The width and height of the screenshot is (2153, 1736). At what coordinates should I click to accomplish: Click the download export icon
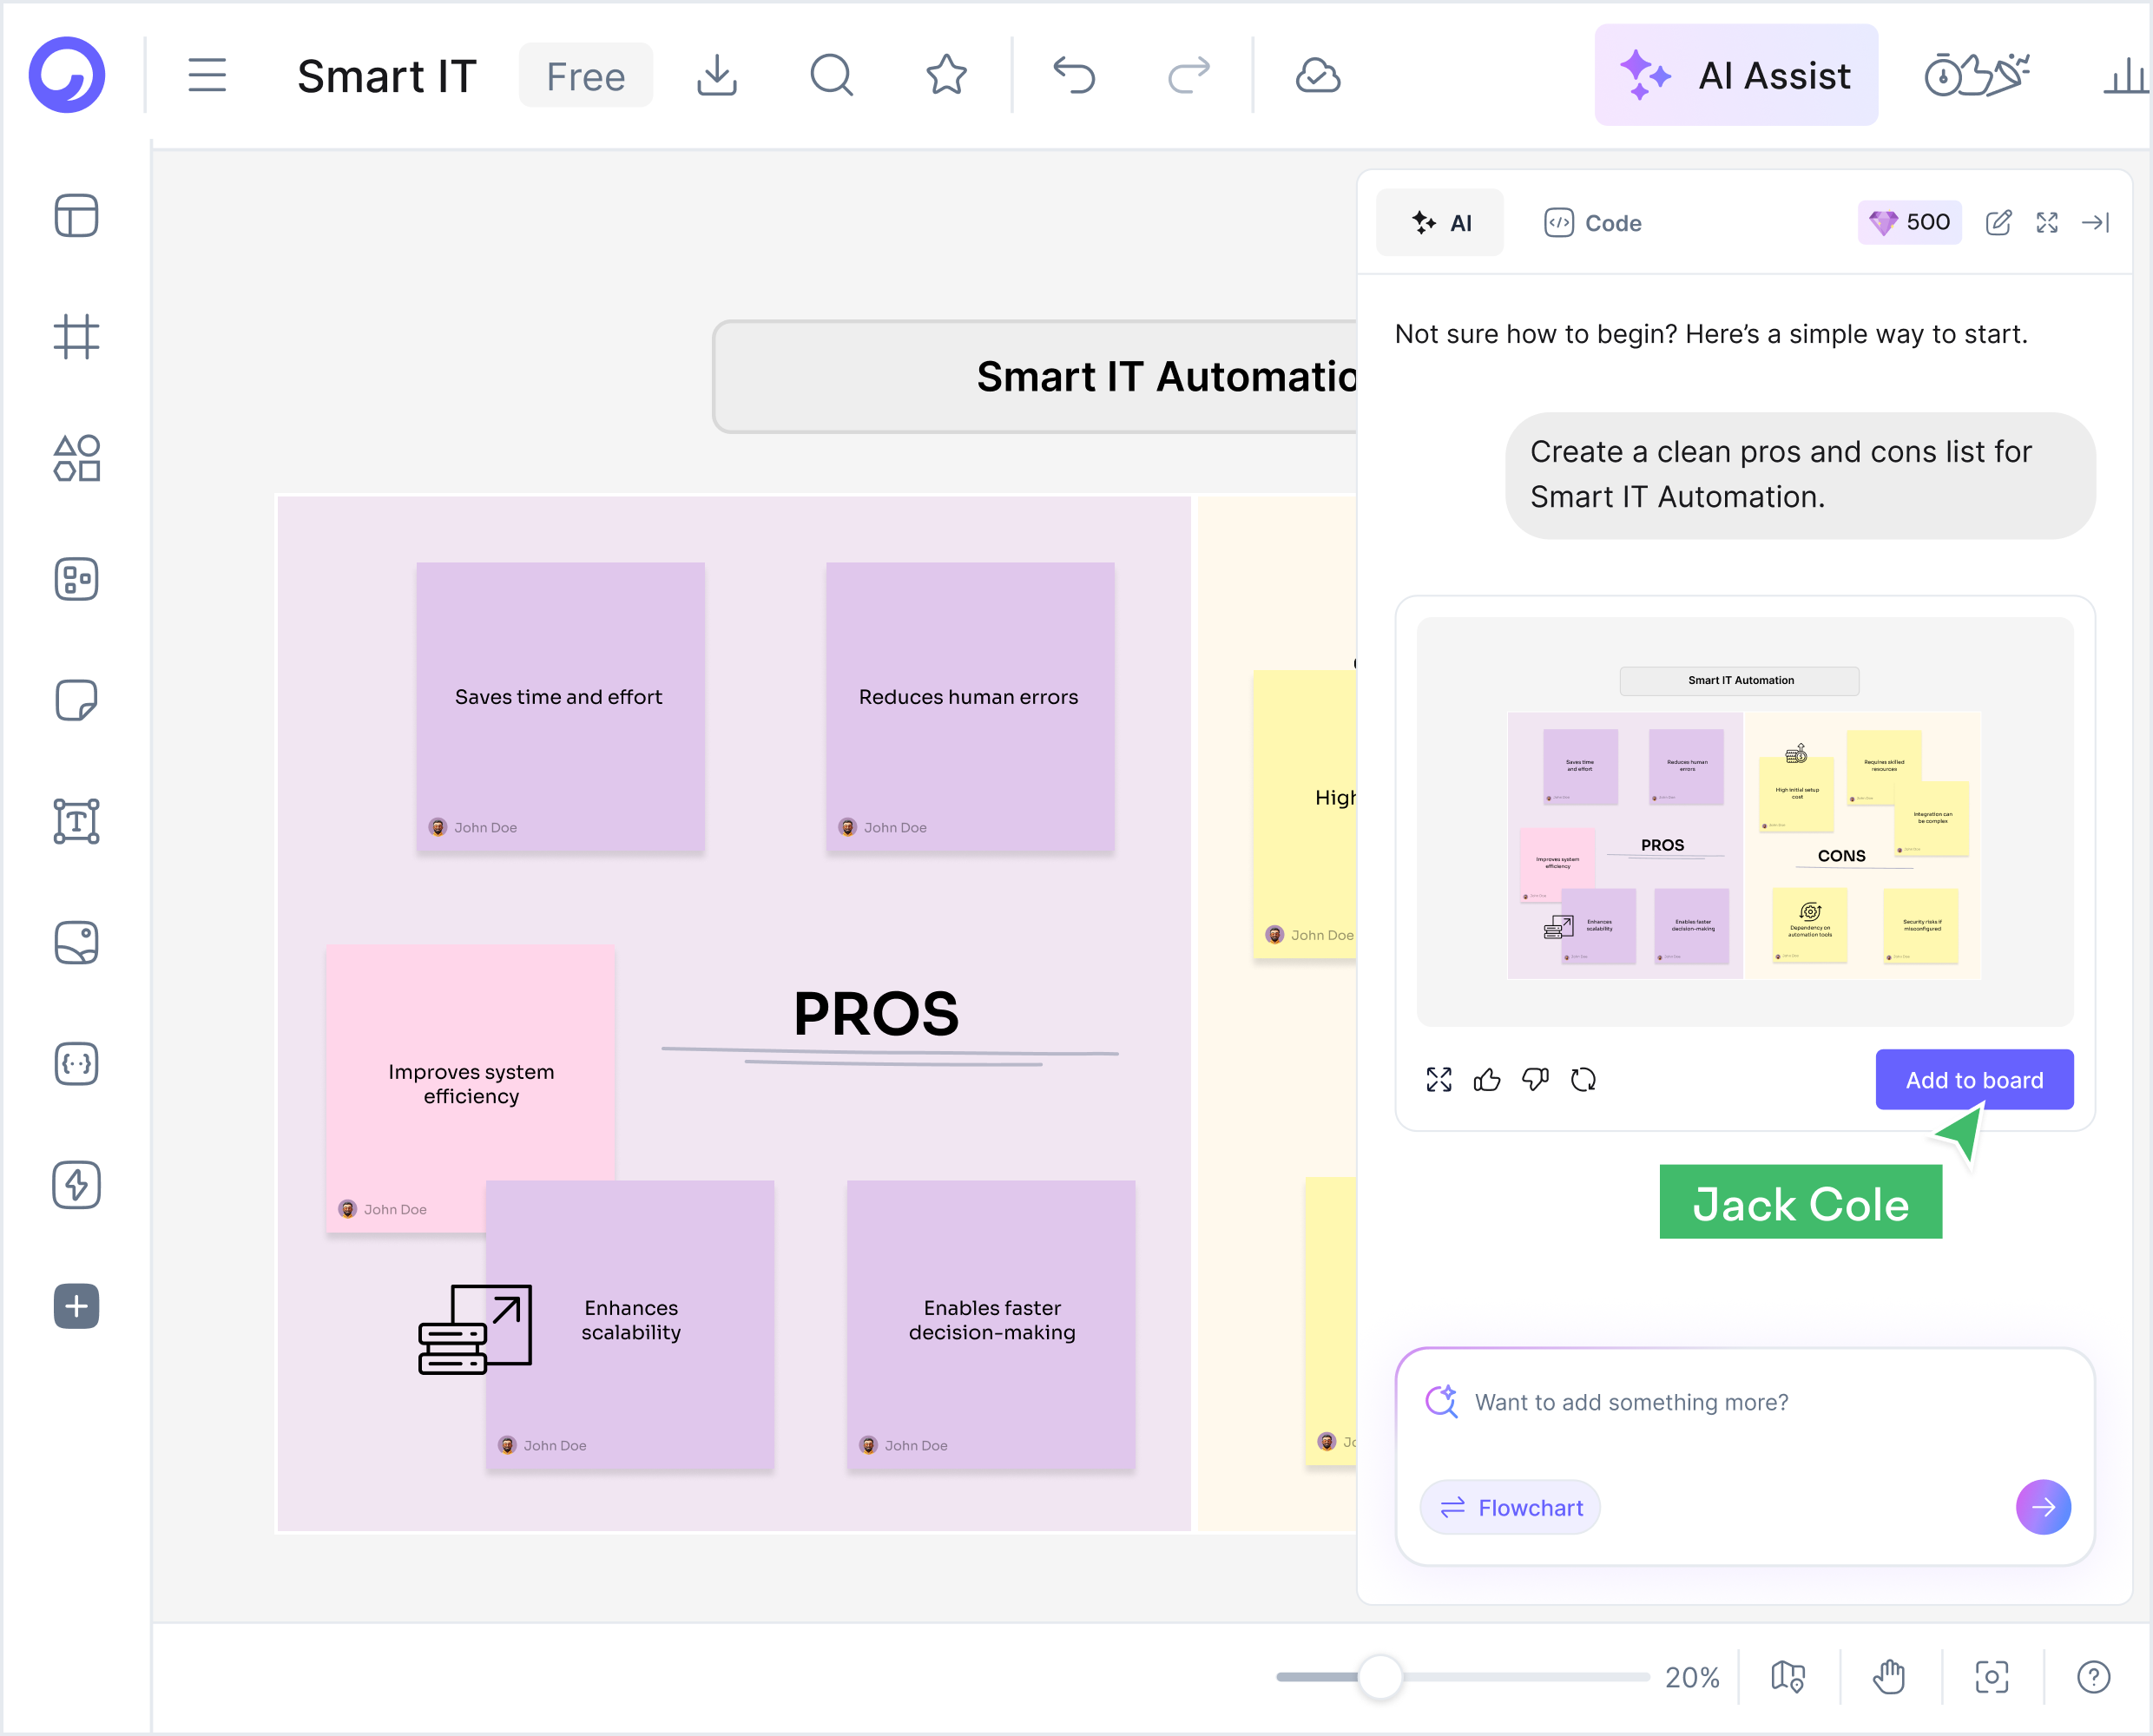click(717, 75)
